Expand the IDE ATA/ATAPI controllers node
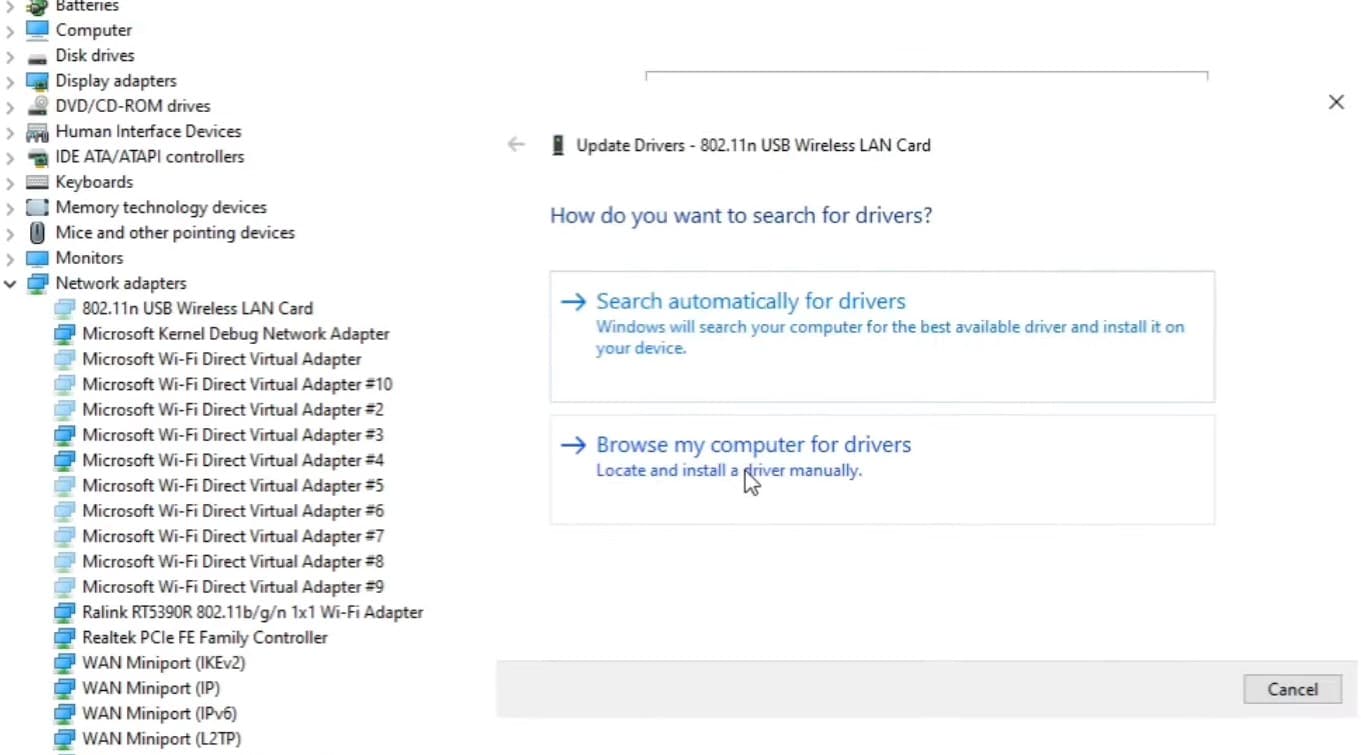The image size is (1361, 755). tap(10, 157)
